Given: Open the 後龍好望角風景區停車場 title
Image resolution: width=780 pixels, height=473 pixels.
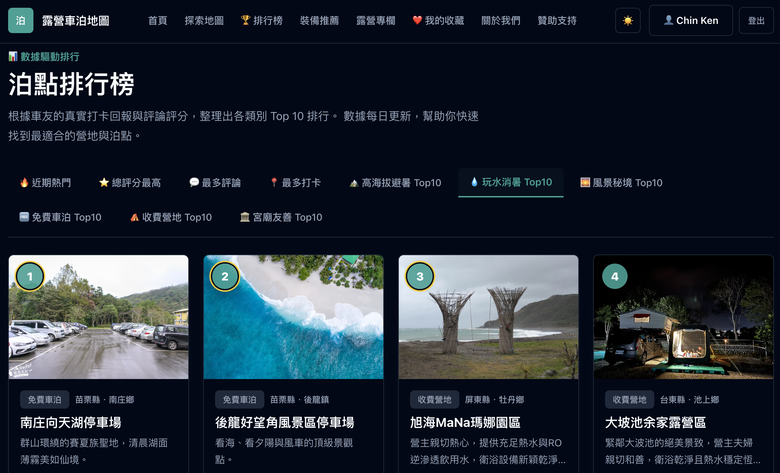Looking at the screenshot, I should point(285,422).
